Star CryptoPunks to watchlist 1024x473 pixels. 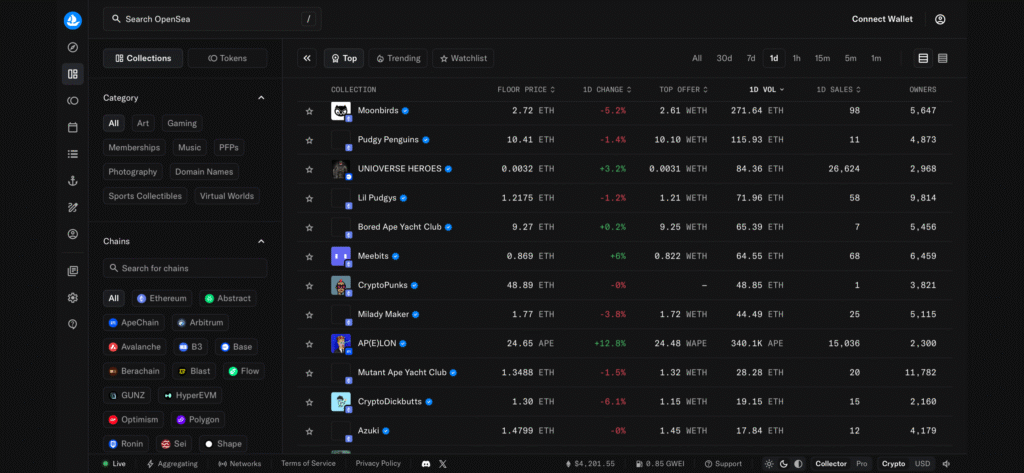(x=310, y=285)
